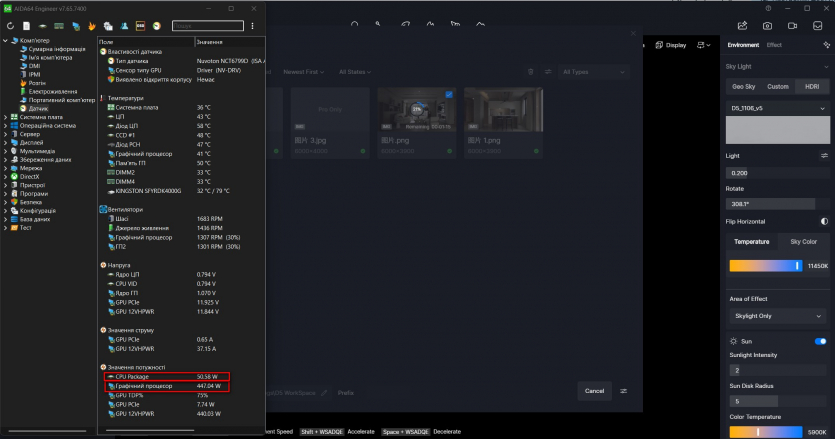The height and width of the screenshot is (439, 835).
Task: Expand the Системна плата tree node
Action: (5, 117)
